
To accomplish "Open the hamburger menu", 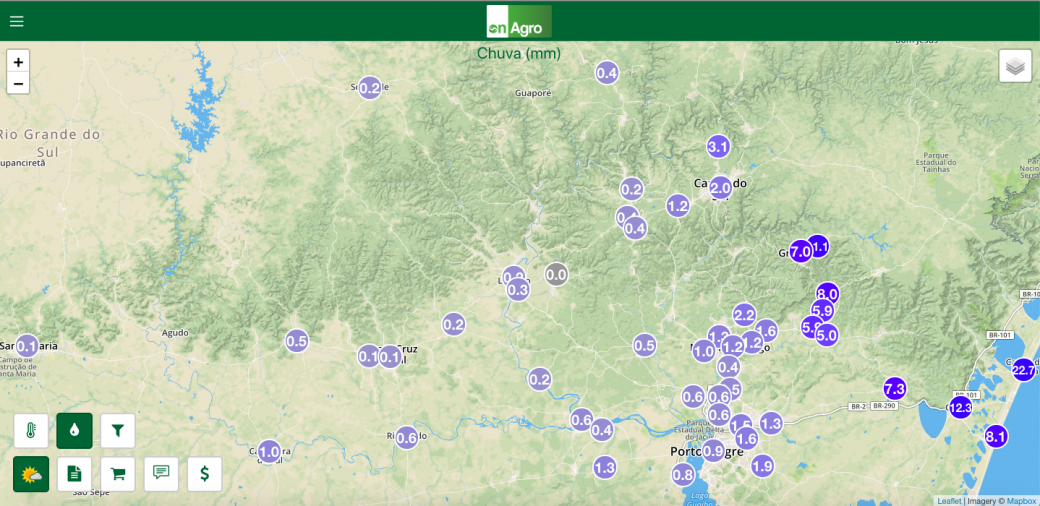I will 17,21.
